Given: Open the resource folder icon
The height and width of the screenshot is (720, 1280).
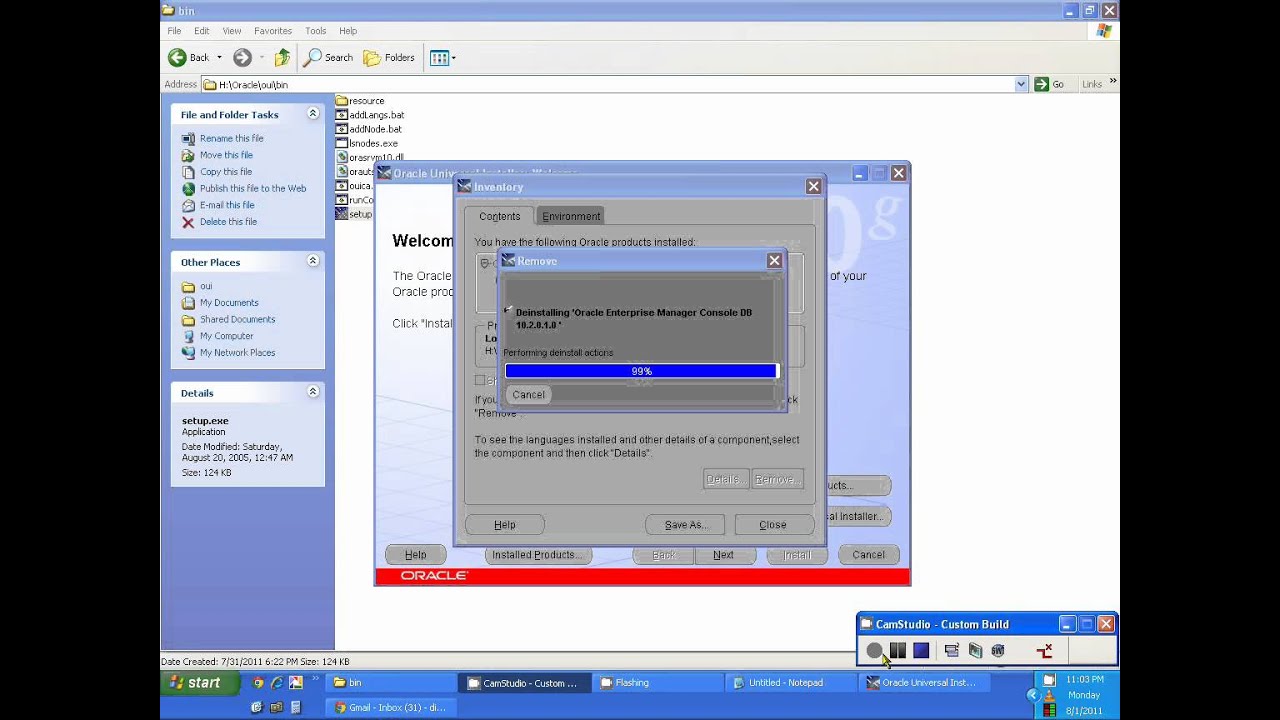Looking at the screenshot, I should pyautogui.click(x=341, y=101).
